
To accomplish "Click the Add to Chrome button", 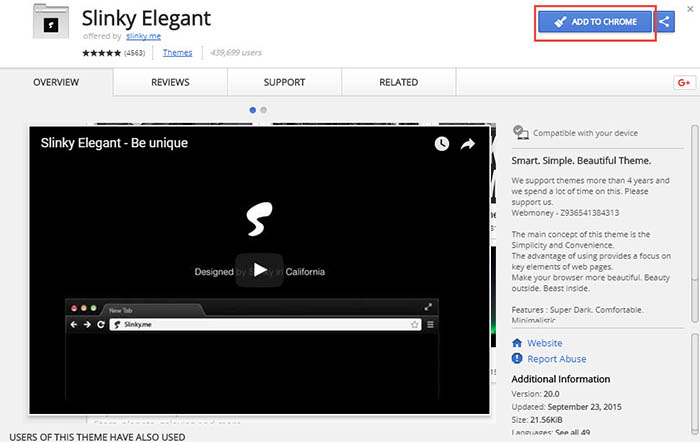I will coord(595,21).
